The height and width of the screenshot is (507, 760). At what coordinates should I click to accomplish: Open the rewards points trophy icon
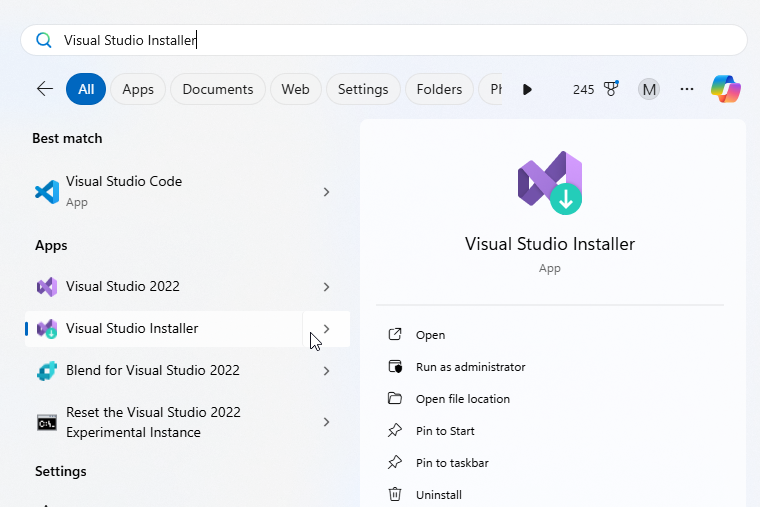[x=611, y=89]
